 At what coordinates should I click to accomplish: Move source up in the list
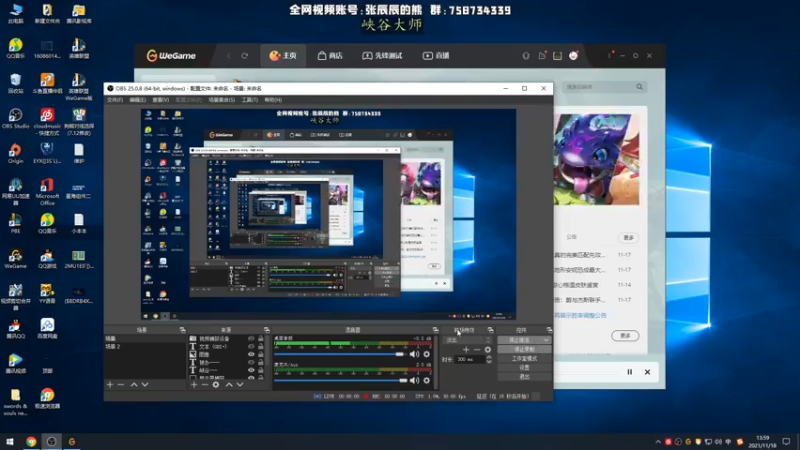pos(229,384)
